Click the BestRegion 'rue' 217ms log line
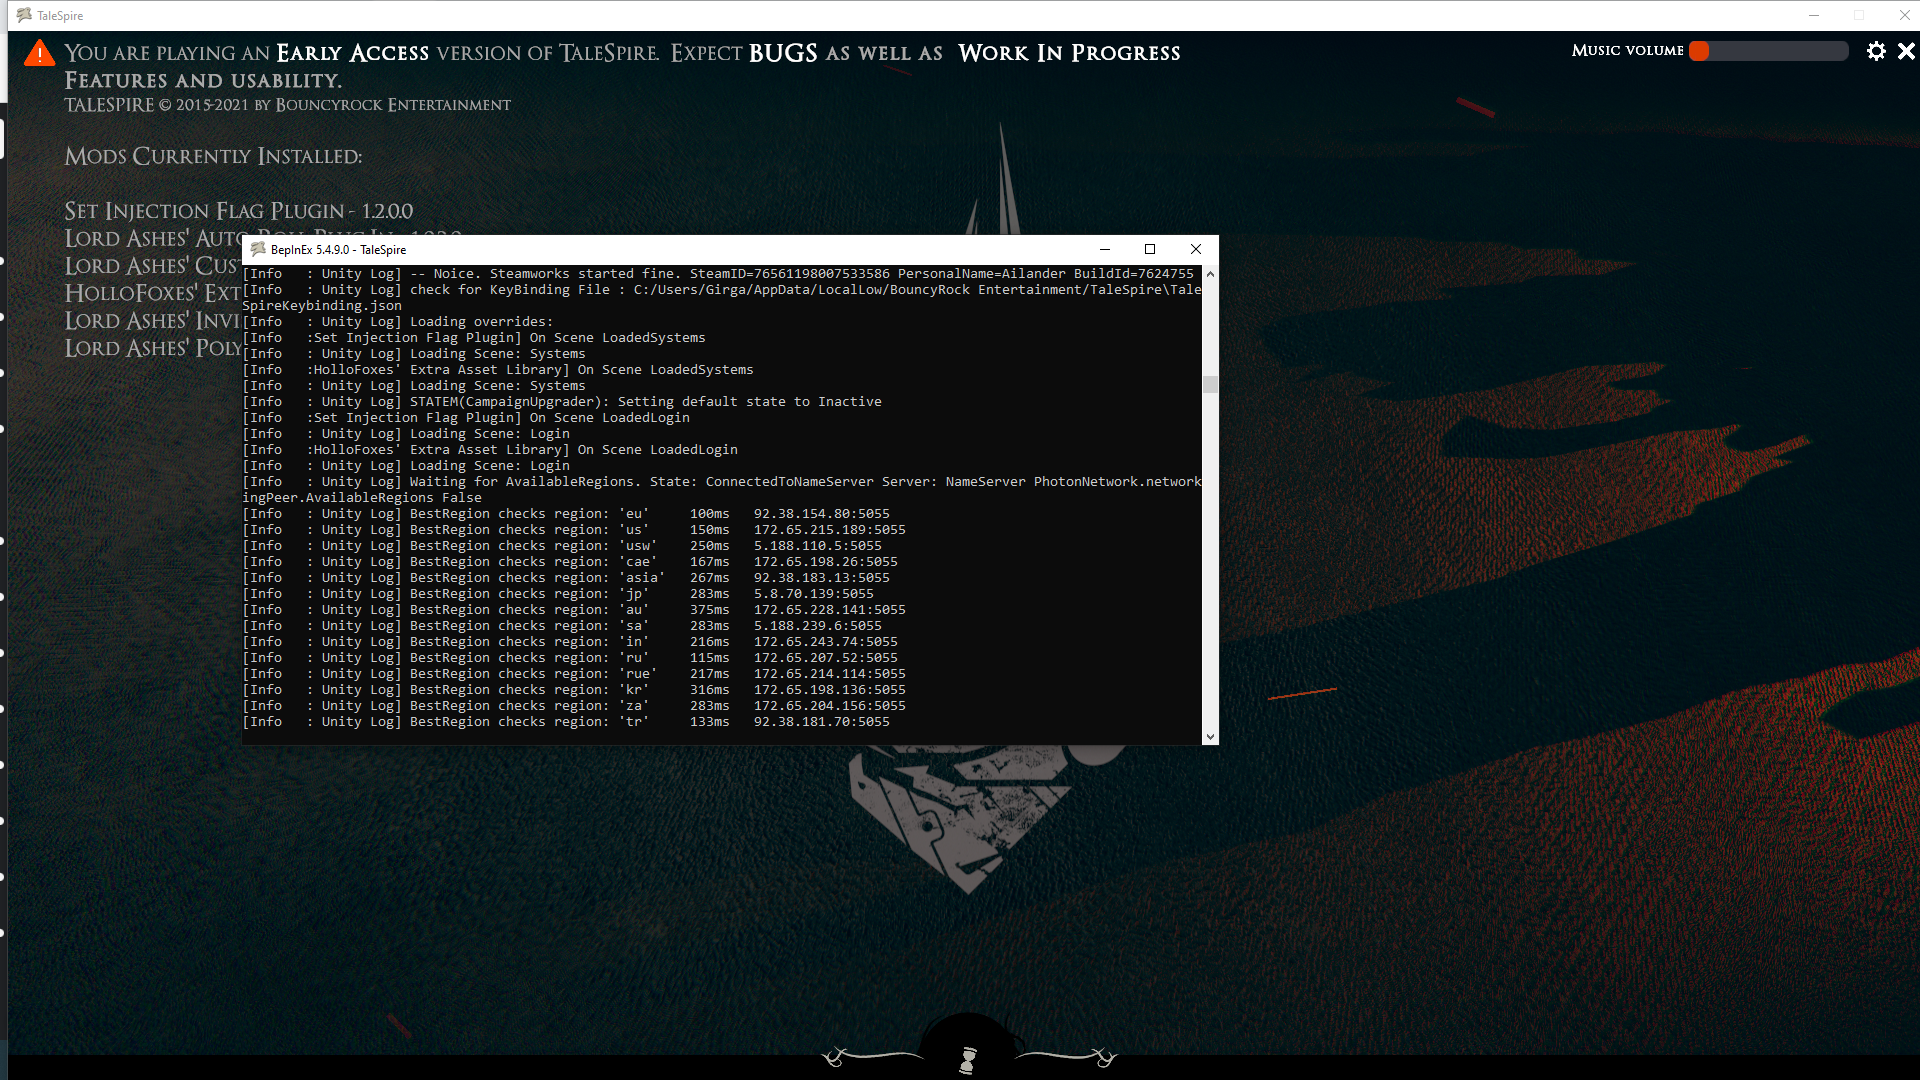This screenshot has width=1920, height=1080. click(574, 674)
